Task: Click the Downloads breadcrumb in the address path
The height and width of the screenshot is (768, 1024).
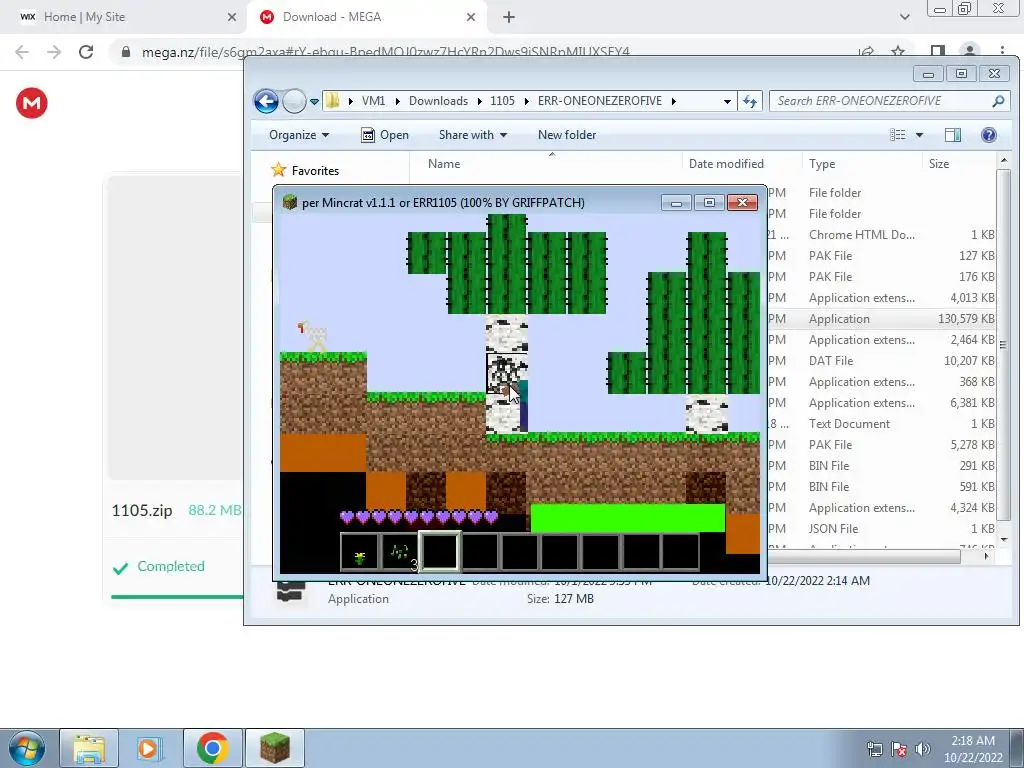Action: (x=438, y=101)
